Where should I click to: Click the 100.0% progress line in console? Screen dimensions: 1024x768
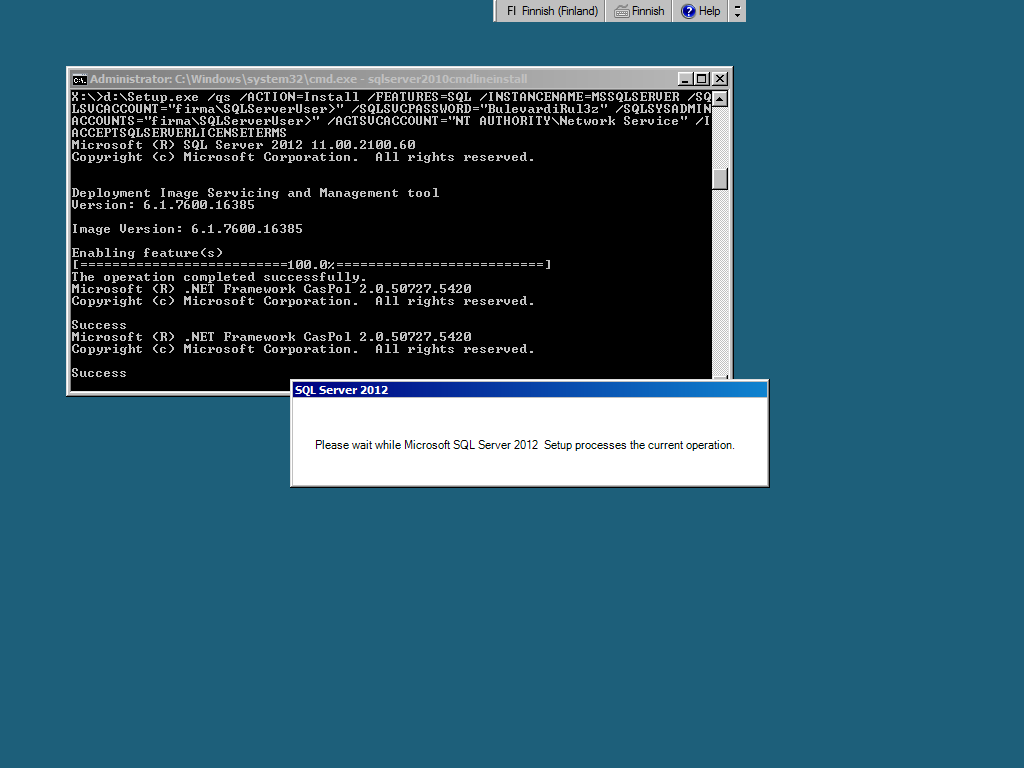tap(311, 265)
